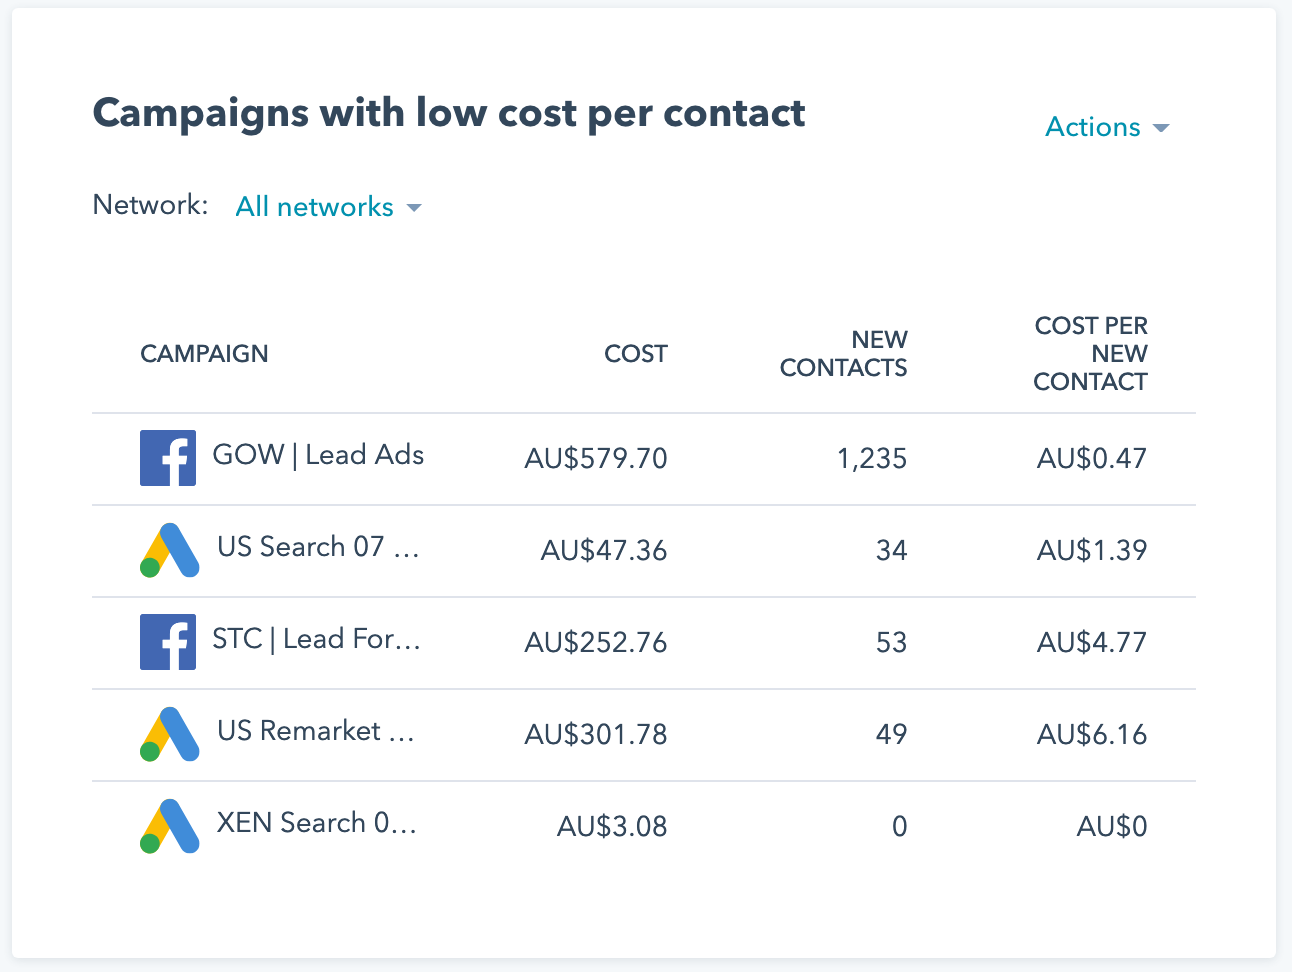
Task: Sort by the COST column header
Action: (635, 353)
